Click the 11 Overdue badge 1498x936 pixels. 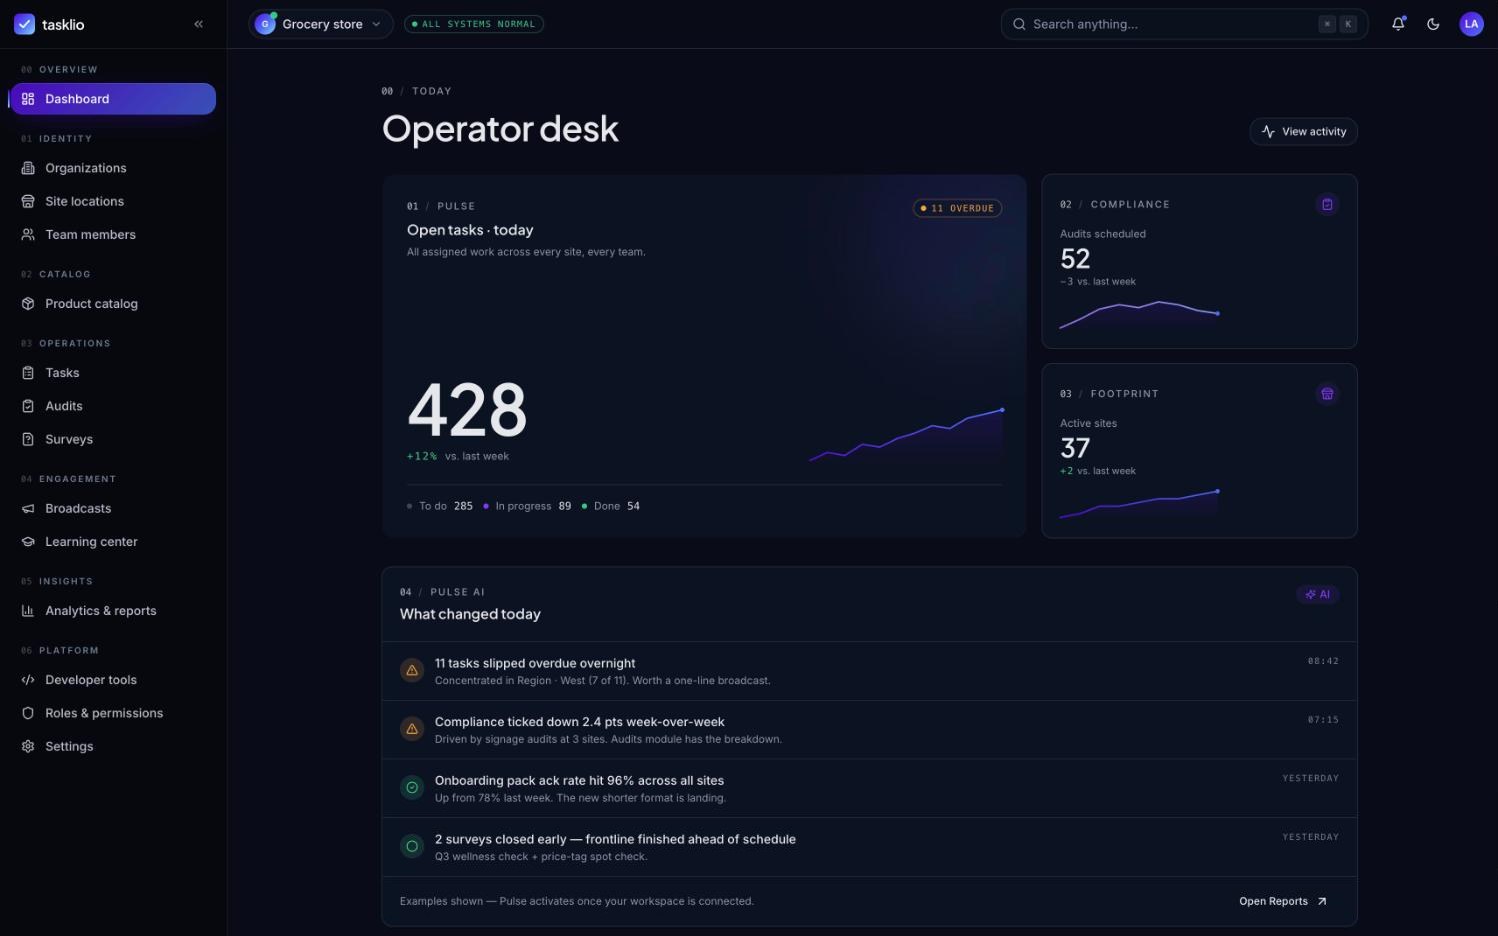pos(957,208)
